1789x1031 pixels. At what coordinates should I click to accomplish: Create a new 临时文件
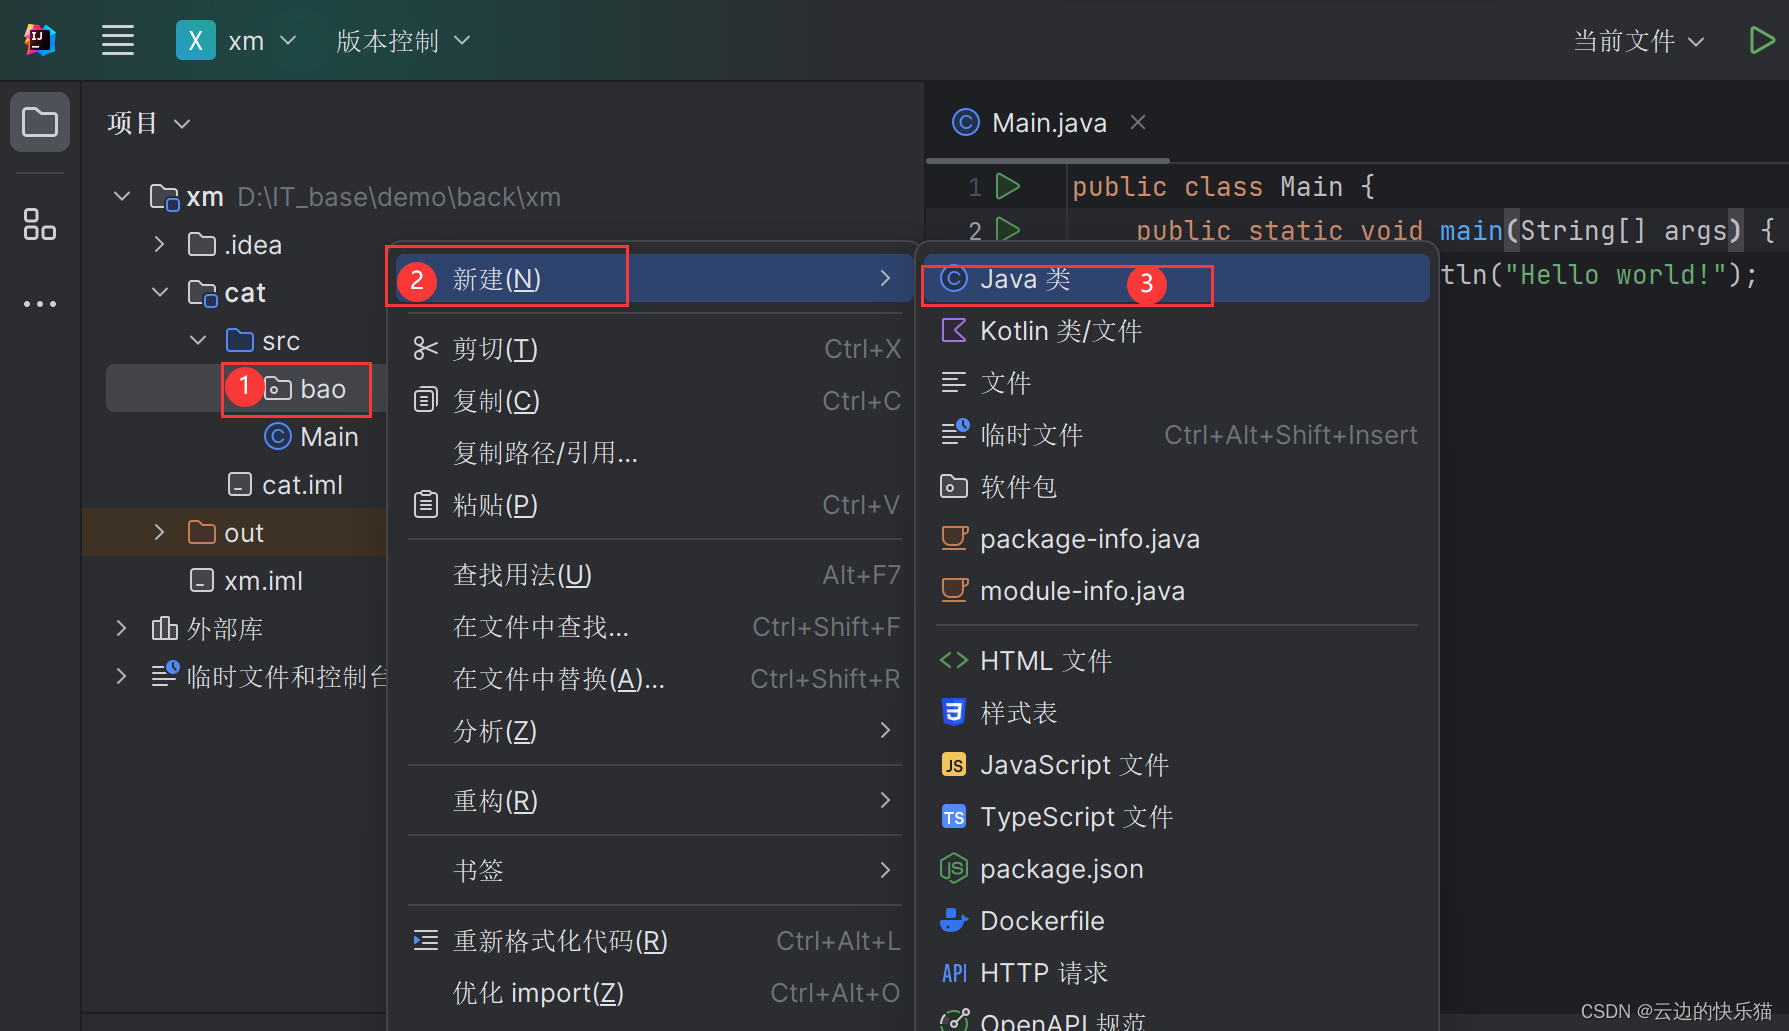[1176, 434]
